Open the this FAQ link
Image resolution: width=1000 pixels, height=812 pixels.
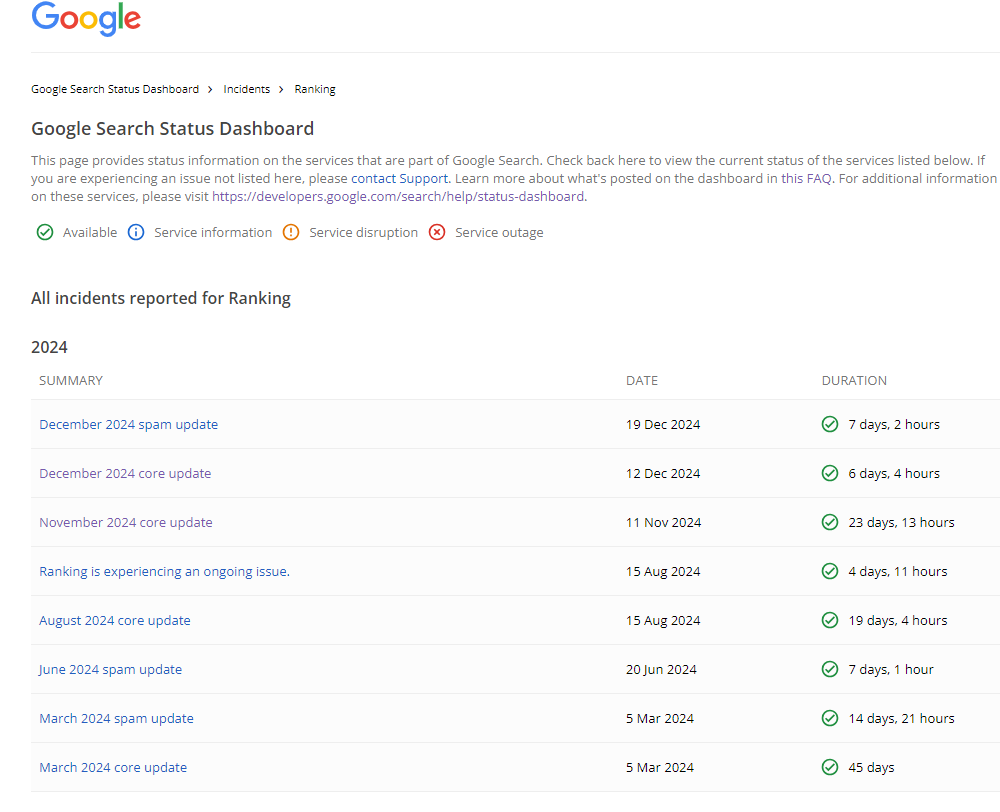coord(807,179)
